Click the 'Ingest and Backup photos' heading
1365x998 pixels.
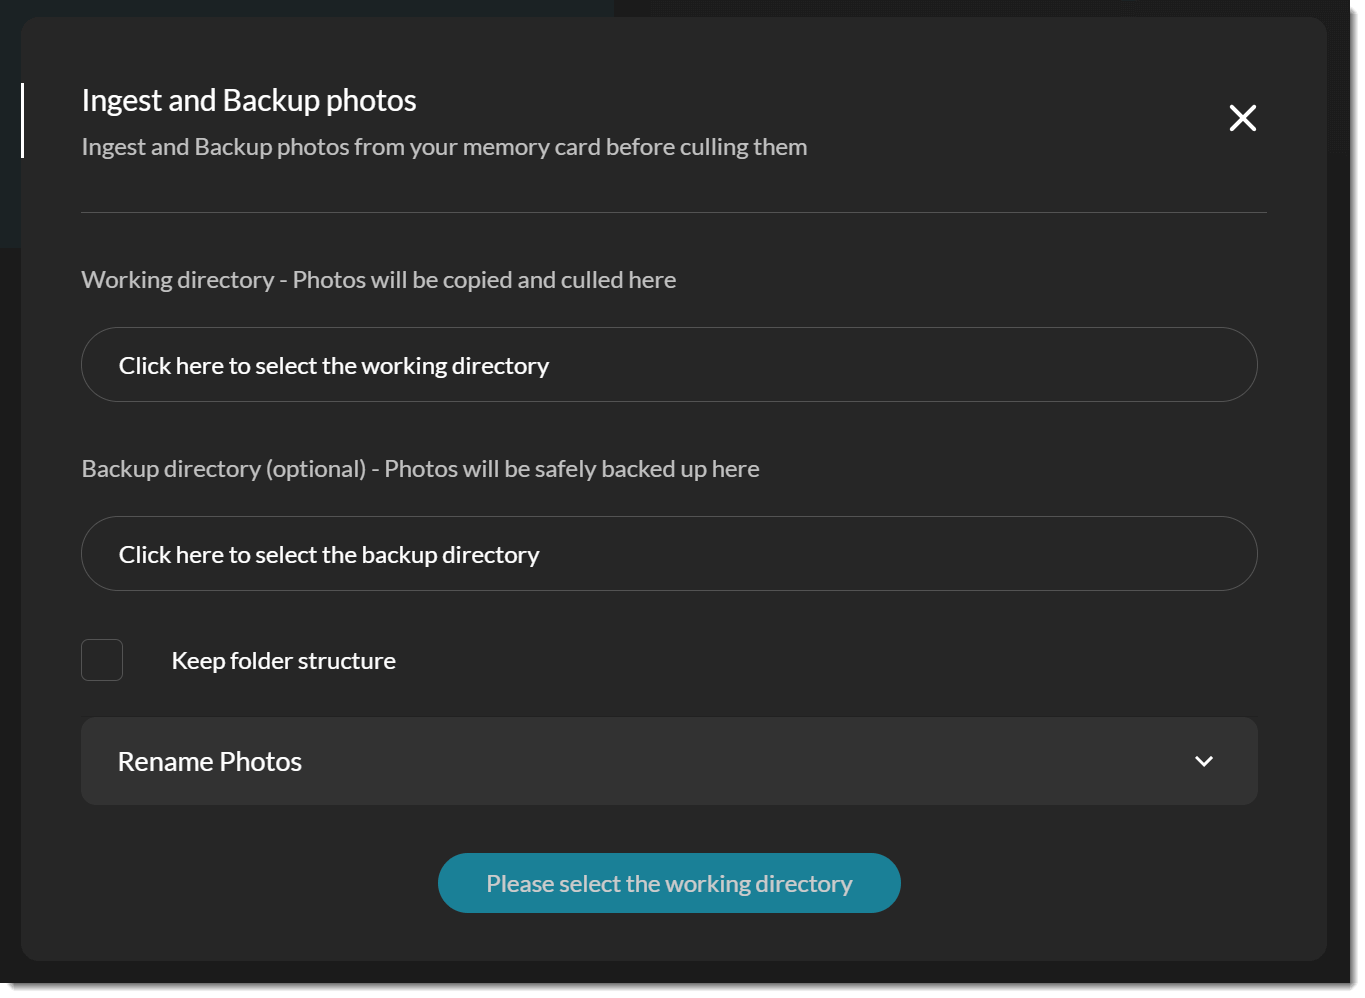248,100
